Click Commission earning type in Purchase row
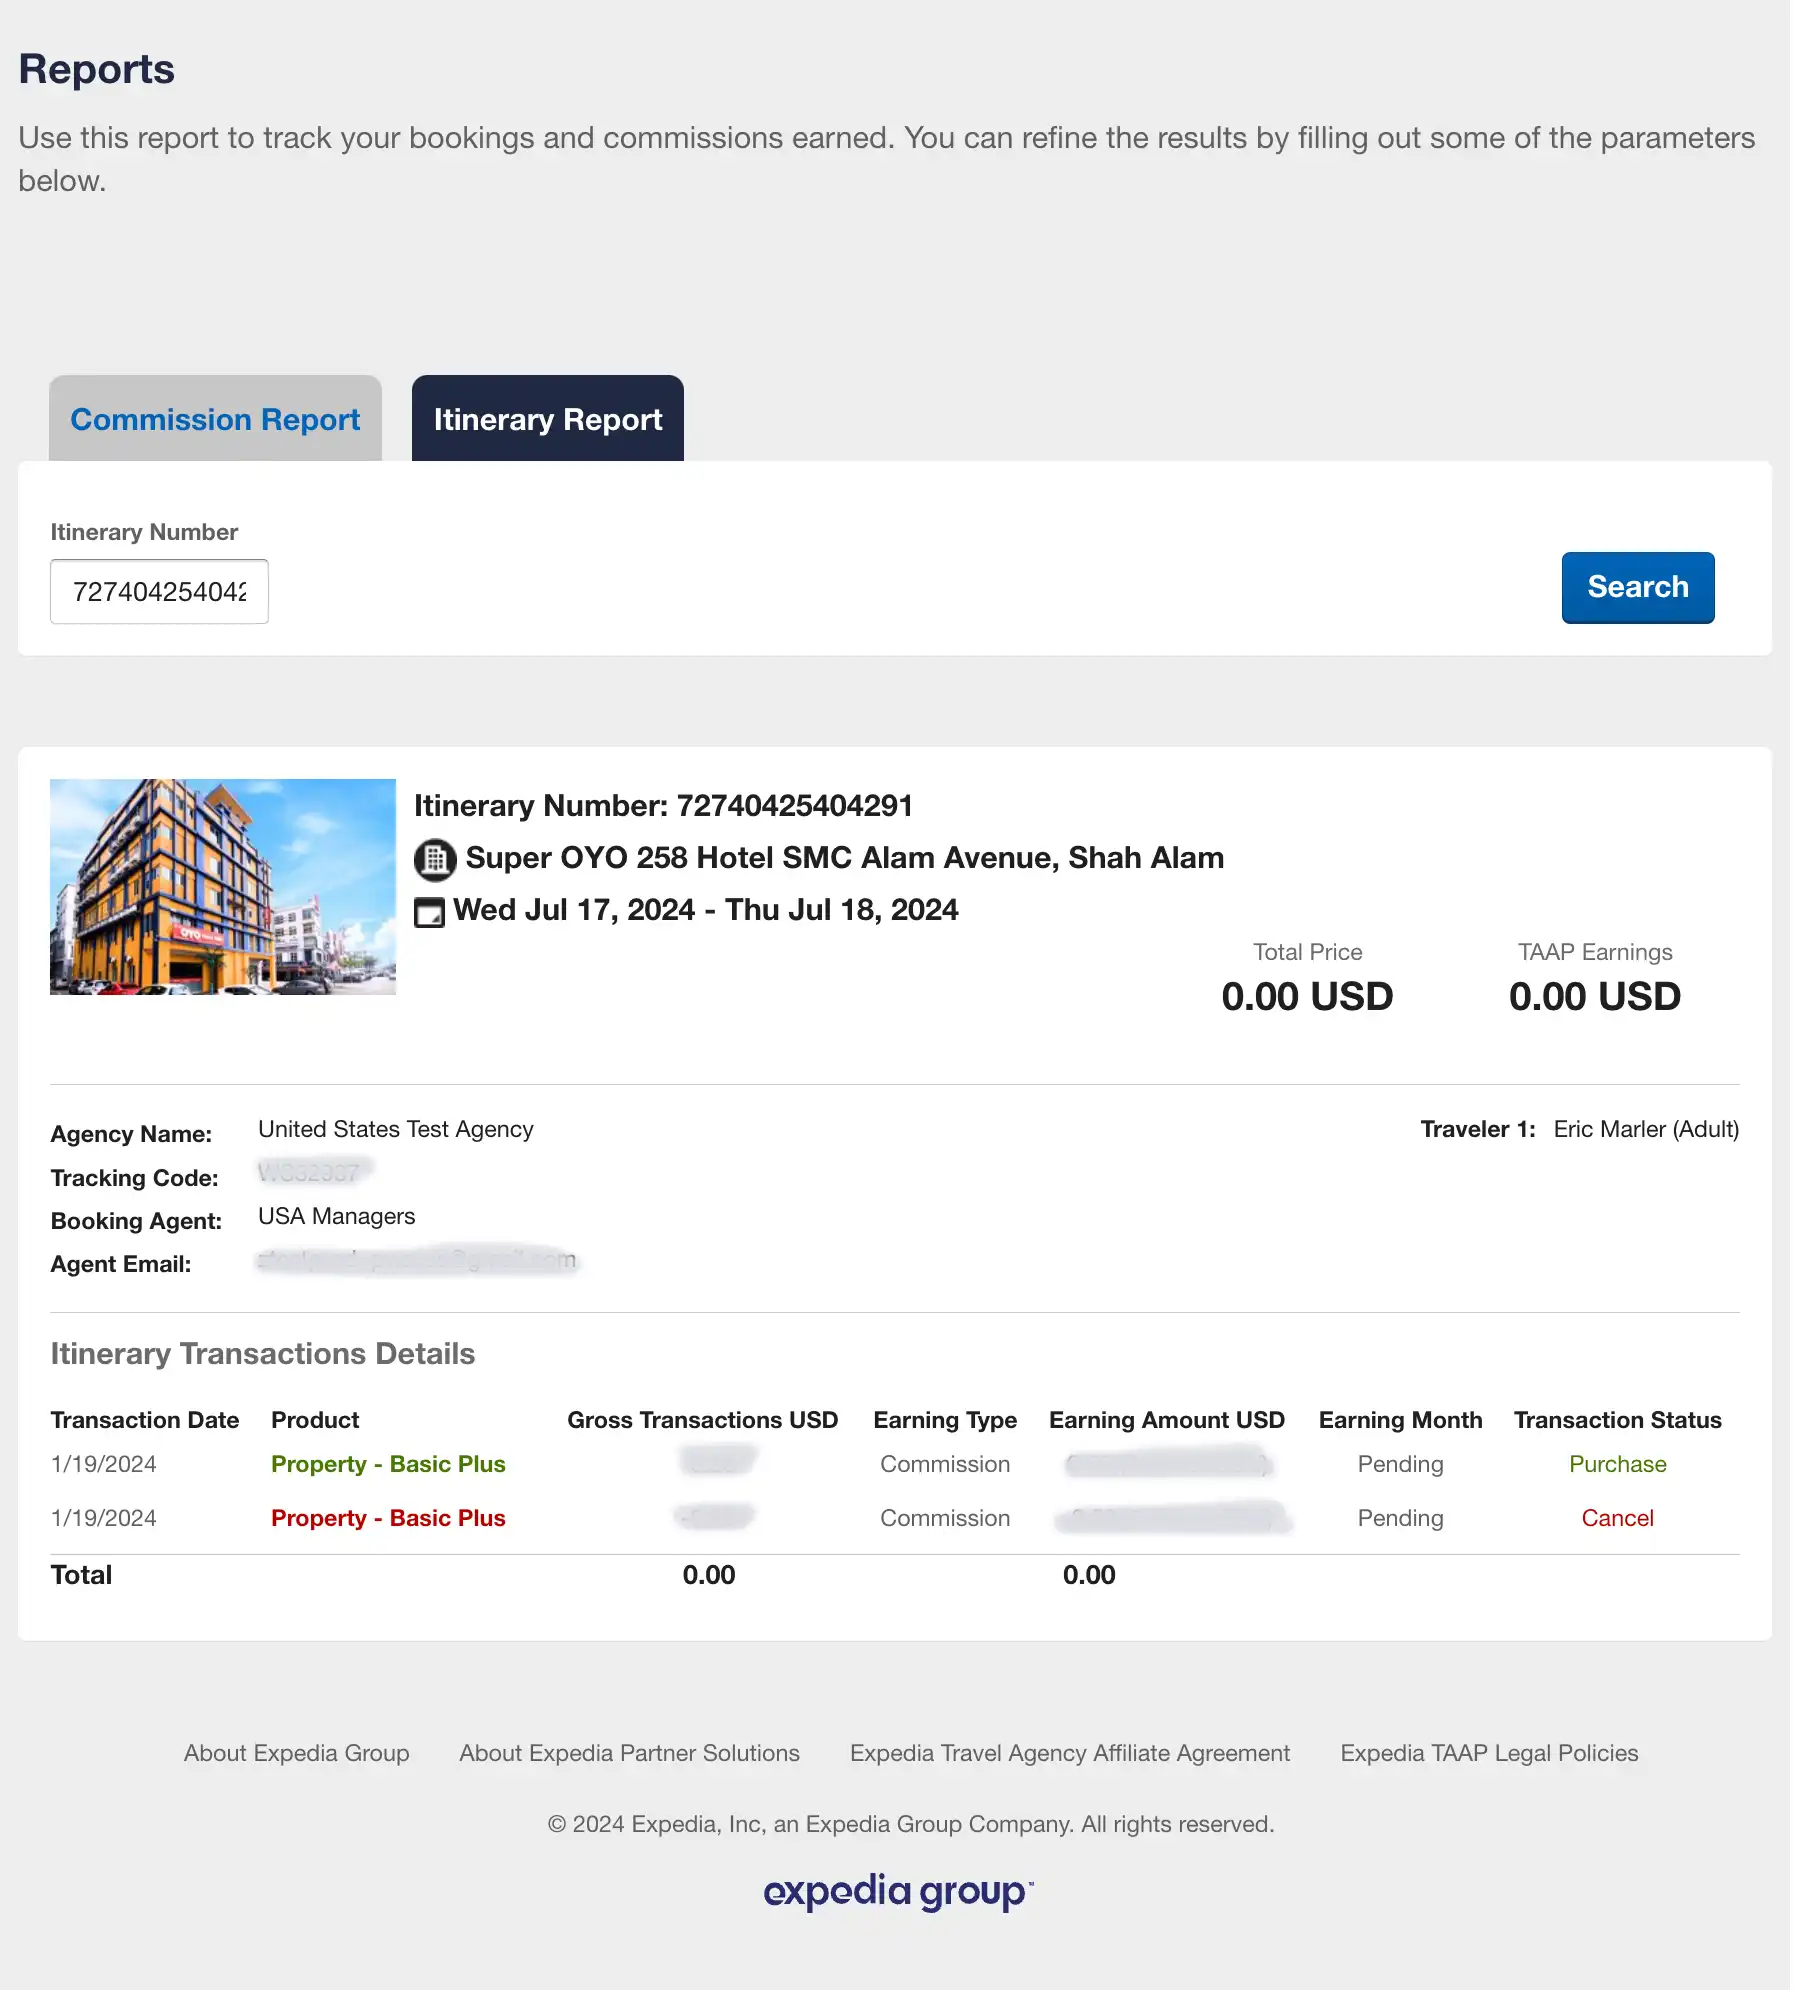 [945, 1464]
